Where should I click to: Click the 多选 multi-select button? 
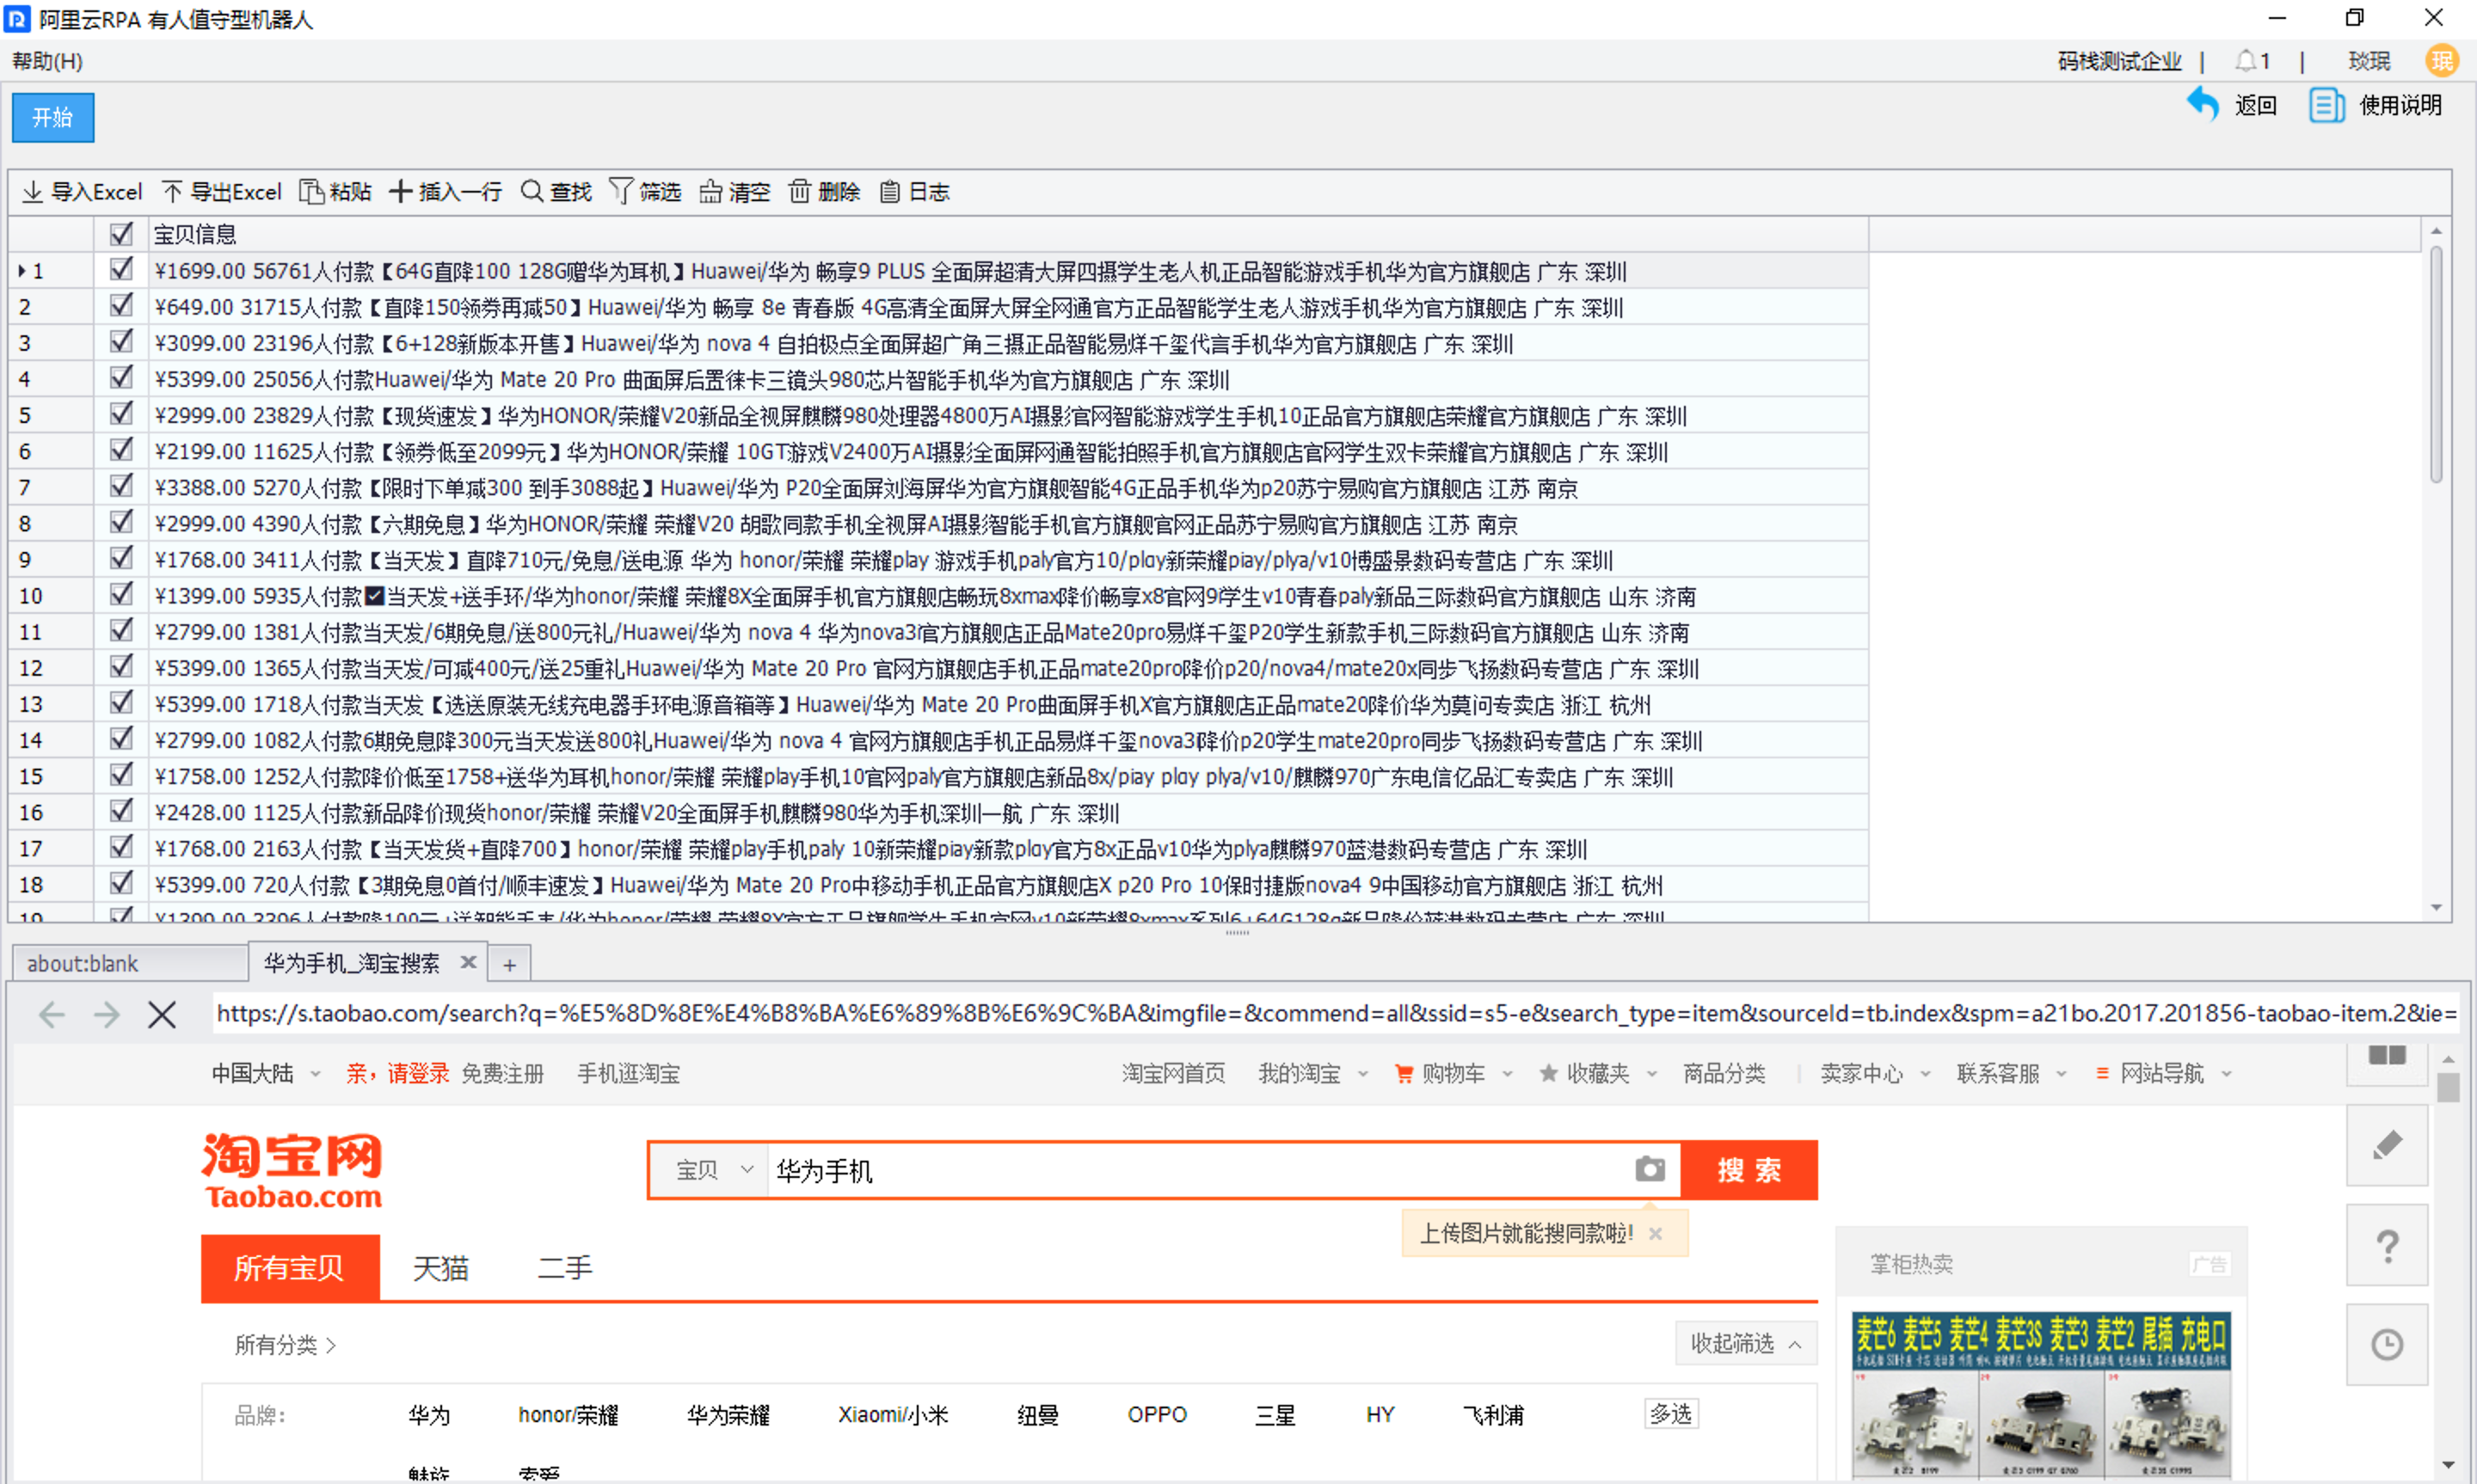pyautogui.click(x=1671, y=1413)
